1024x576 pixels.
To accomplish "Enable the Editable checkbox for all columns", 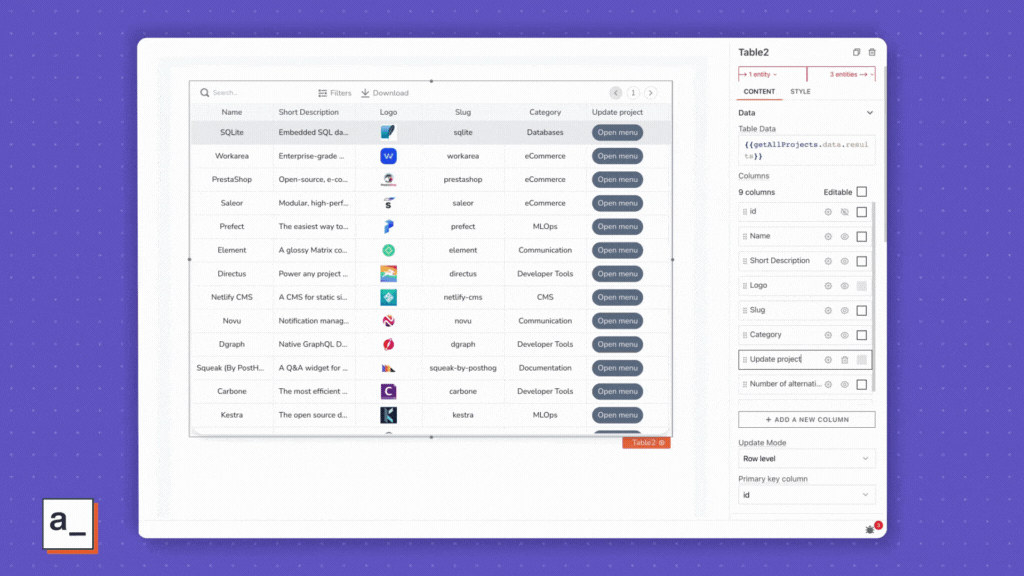I will pyautogui.click(x=862, y=192).
